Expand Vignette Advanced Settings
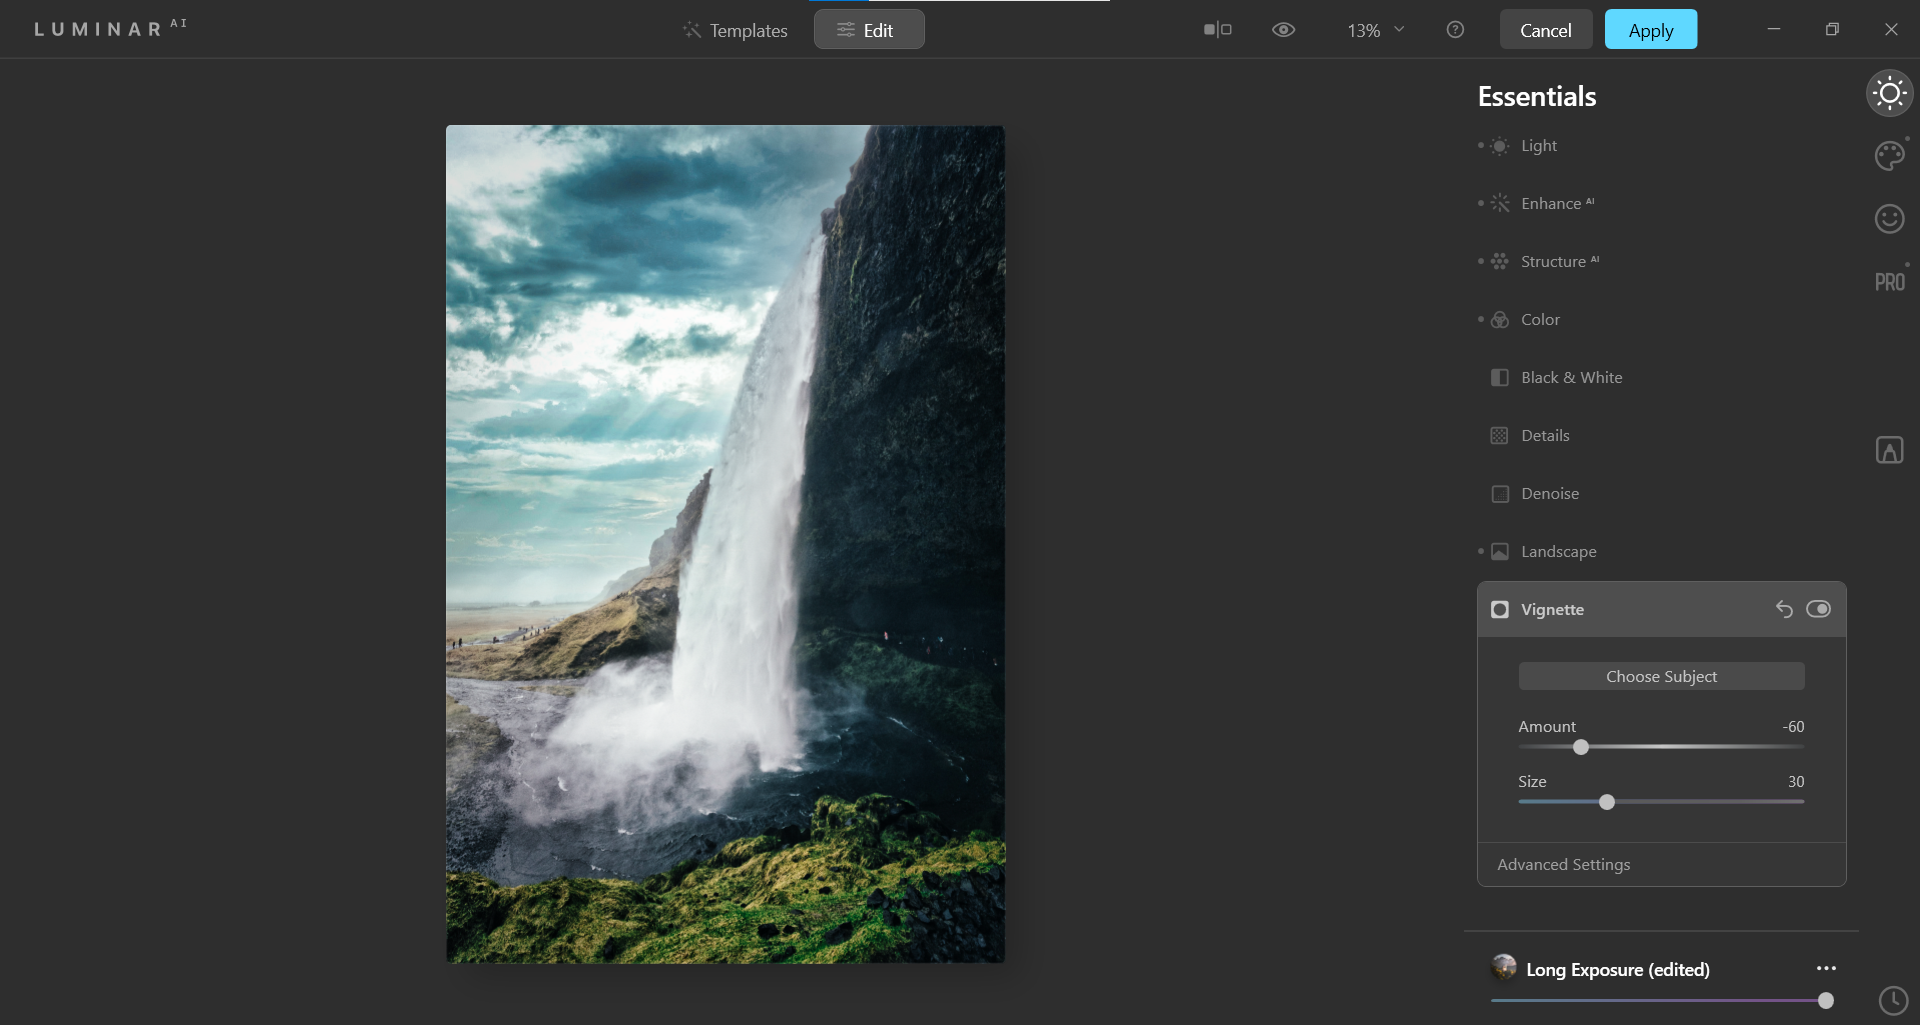The width and height of the screenshot is (1920, 1025). (x=1564, y=865)
